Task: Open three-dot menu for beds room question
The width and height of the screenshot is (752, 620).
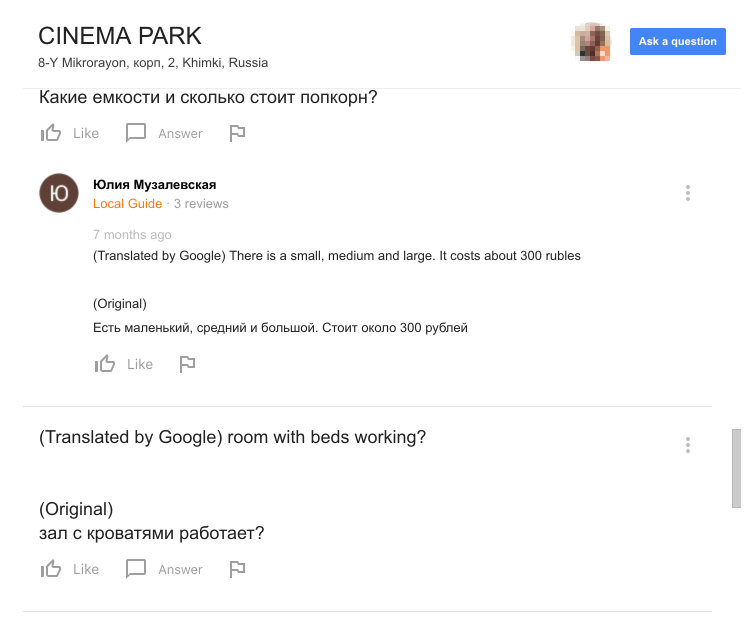Action: (688, 445)
